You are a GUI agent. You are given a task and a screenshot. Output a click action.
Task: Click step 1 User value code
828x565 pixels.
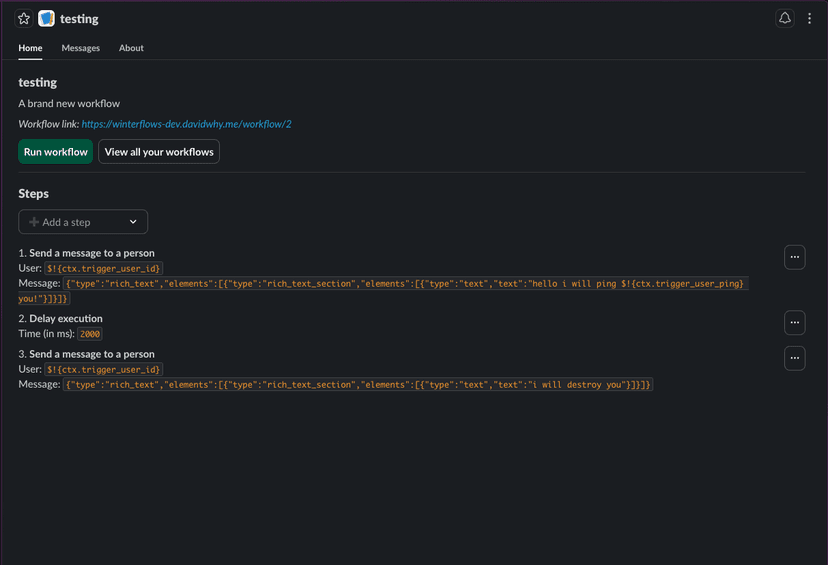tap(103, 268)
